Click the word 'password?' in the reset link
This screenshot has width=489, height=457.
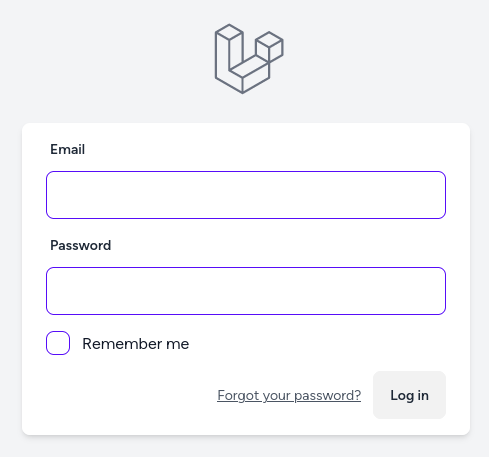coord(328,396)
